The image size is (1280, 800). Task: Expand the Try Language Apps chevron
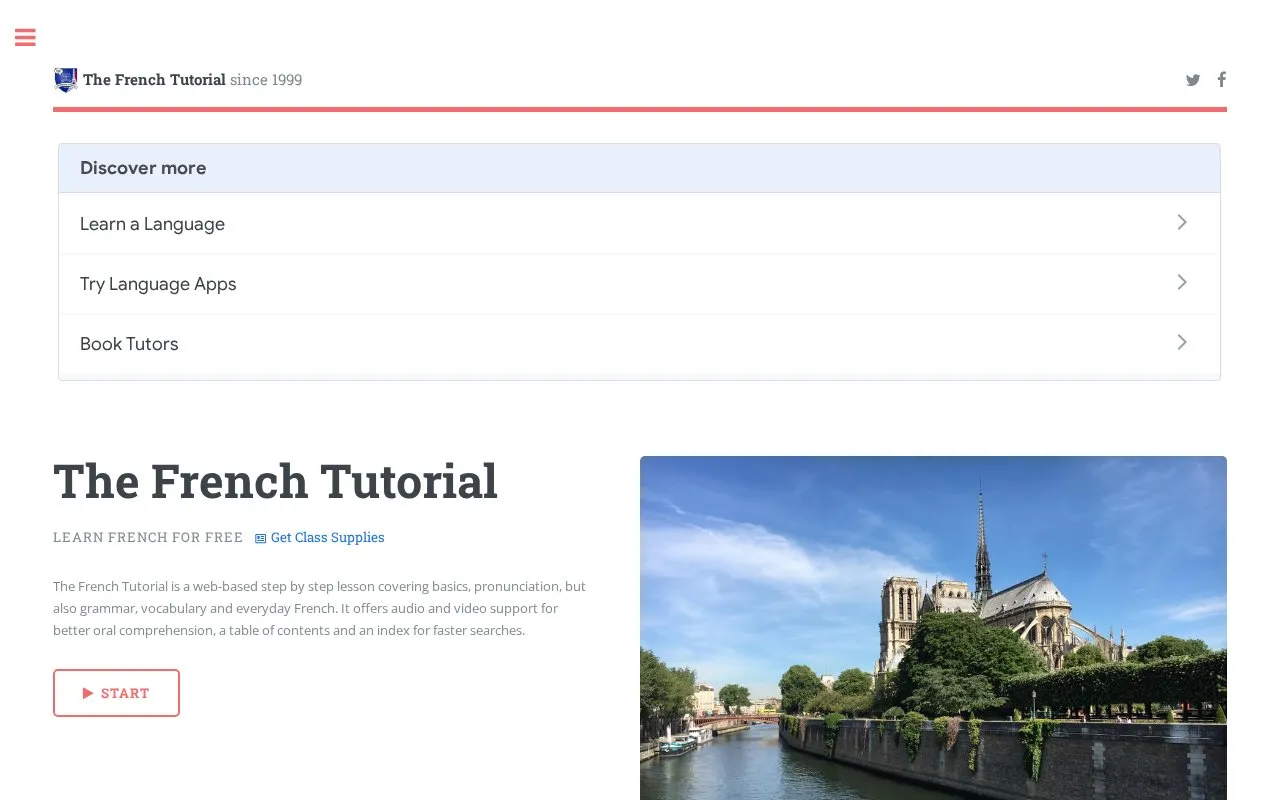click(x=1182, y=282)
